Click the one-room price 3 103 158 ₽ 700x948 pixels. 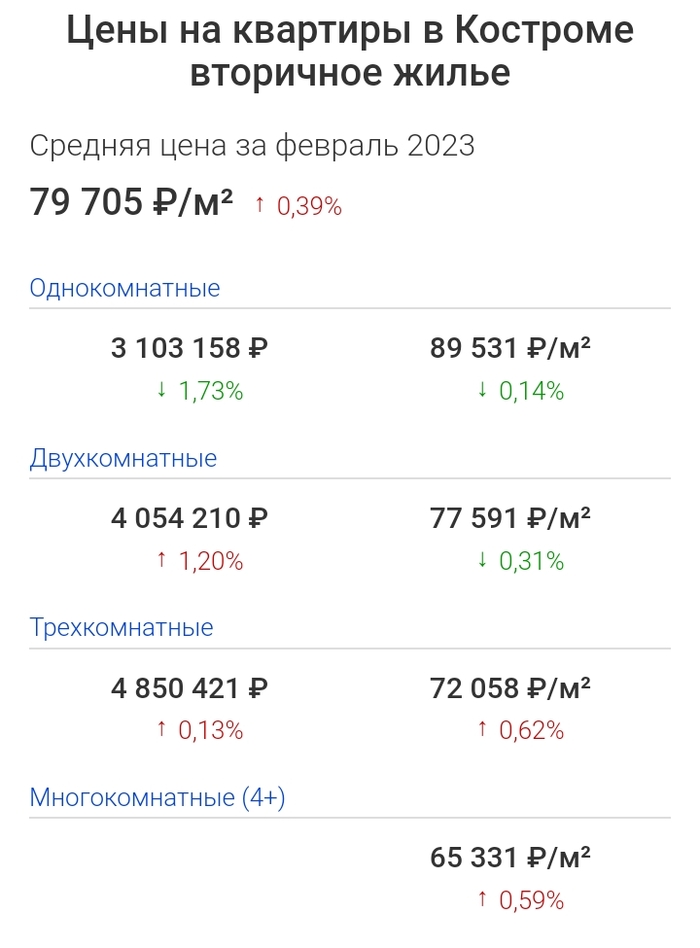189,348
